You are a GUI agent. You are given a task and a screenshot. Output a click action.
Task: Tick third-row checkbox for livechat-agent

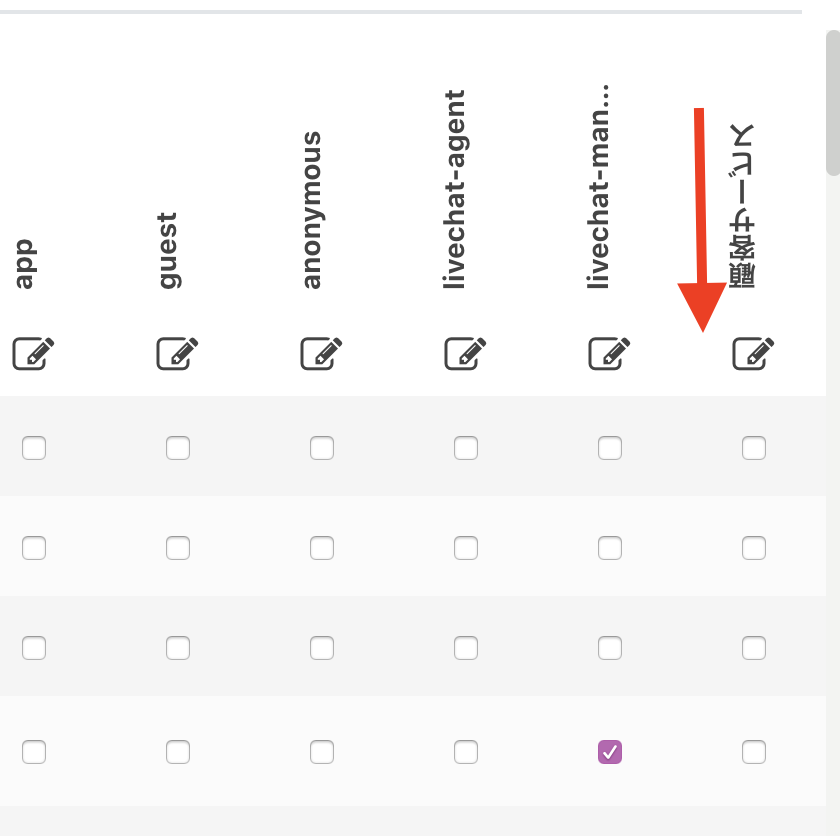click(466, 648)
